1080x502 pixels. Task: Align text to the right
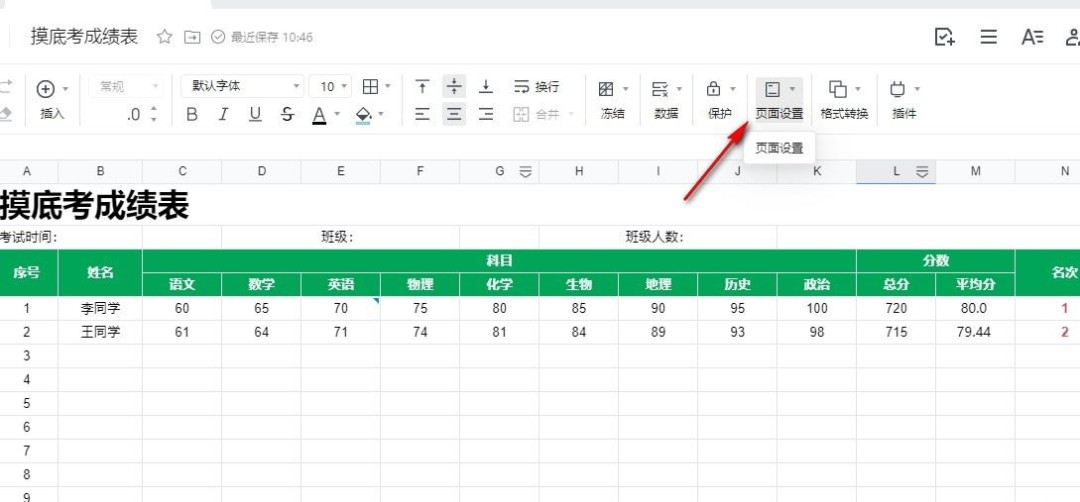(486, 114)
